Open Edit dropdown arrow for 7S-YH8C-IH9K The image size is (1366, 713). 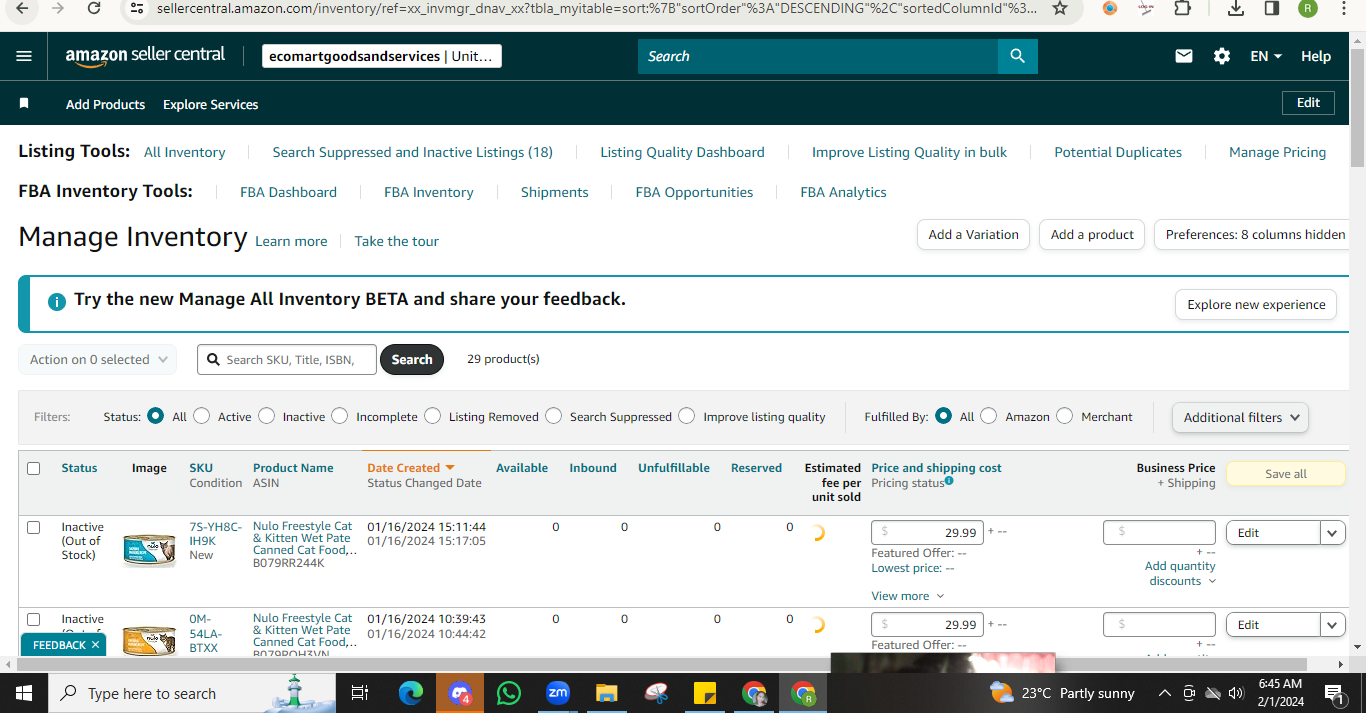(1332, 533)
